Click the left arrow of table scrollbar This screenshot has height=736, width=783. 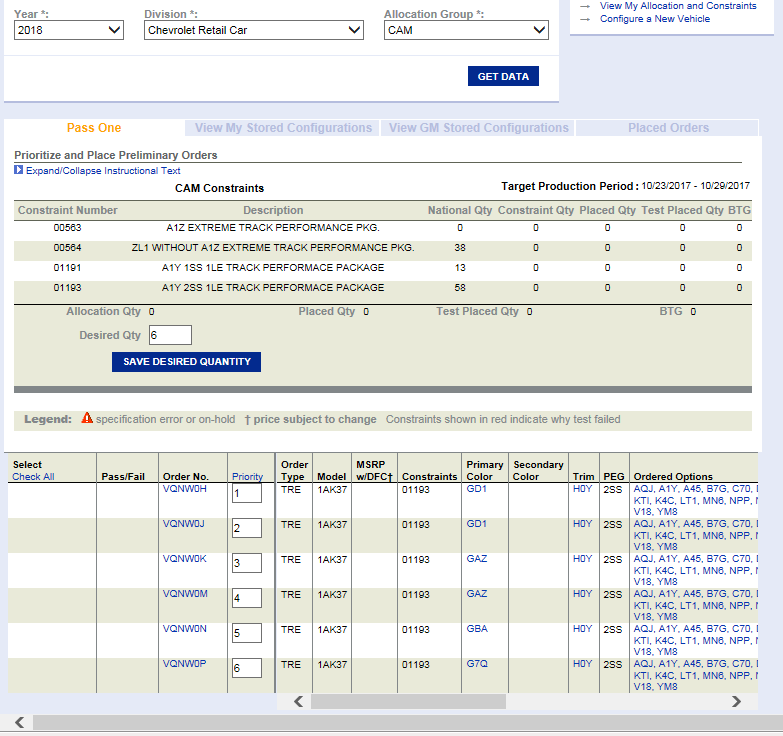pos(297,702)
